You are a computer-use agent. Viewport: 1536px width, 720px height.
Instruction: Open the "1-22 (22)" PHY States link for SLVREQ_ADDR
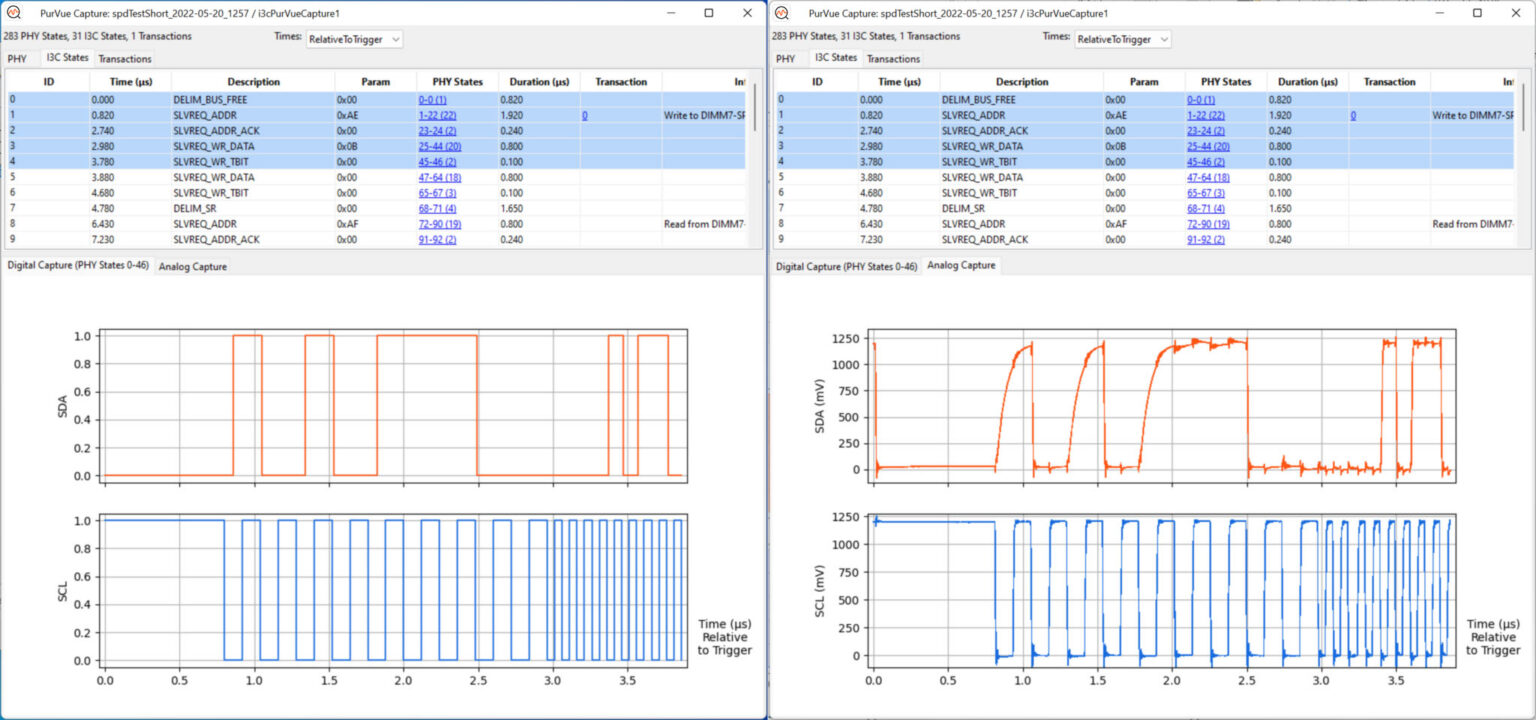(440, 115)
